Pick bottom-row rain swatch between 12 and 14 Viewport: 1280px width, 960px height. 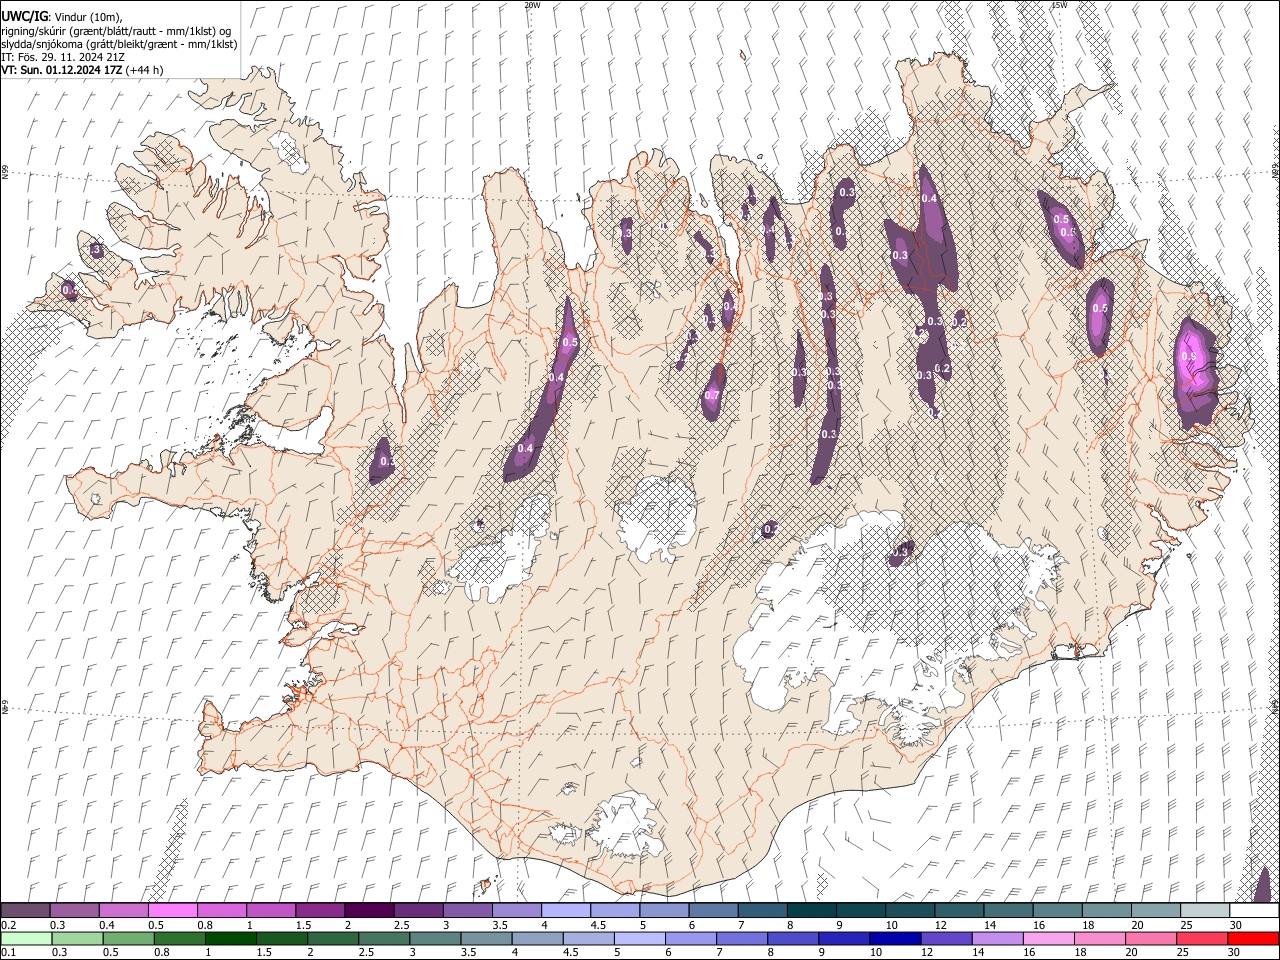click(x=946, y=938)
